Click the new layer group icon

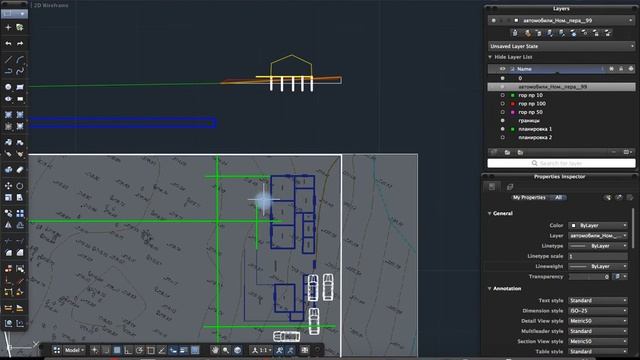[520, 152]
